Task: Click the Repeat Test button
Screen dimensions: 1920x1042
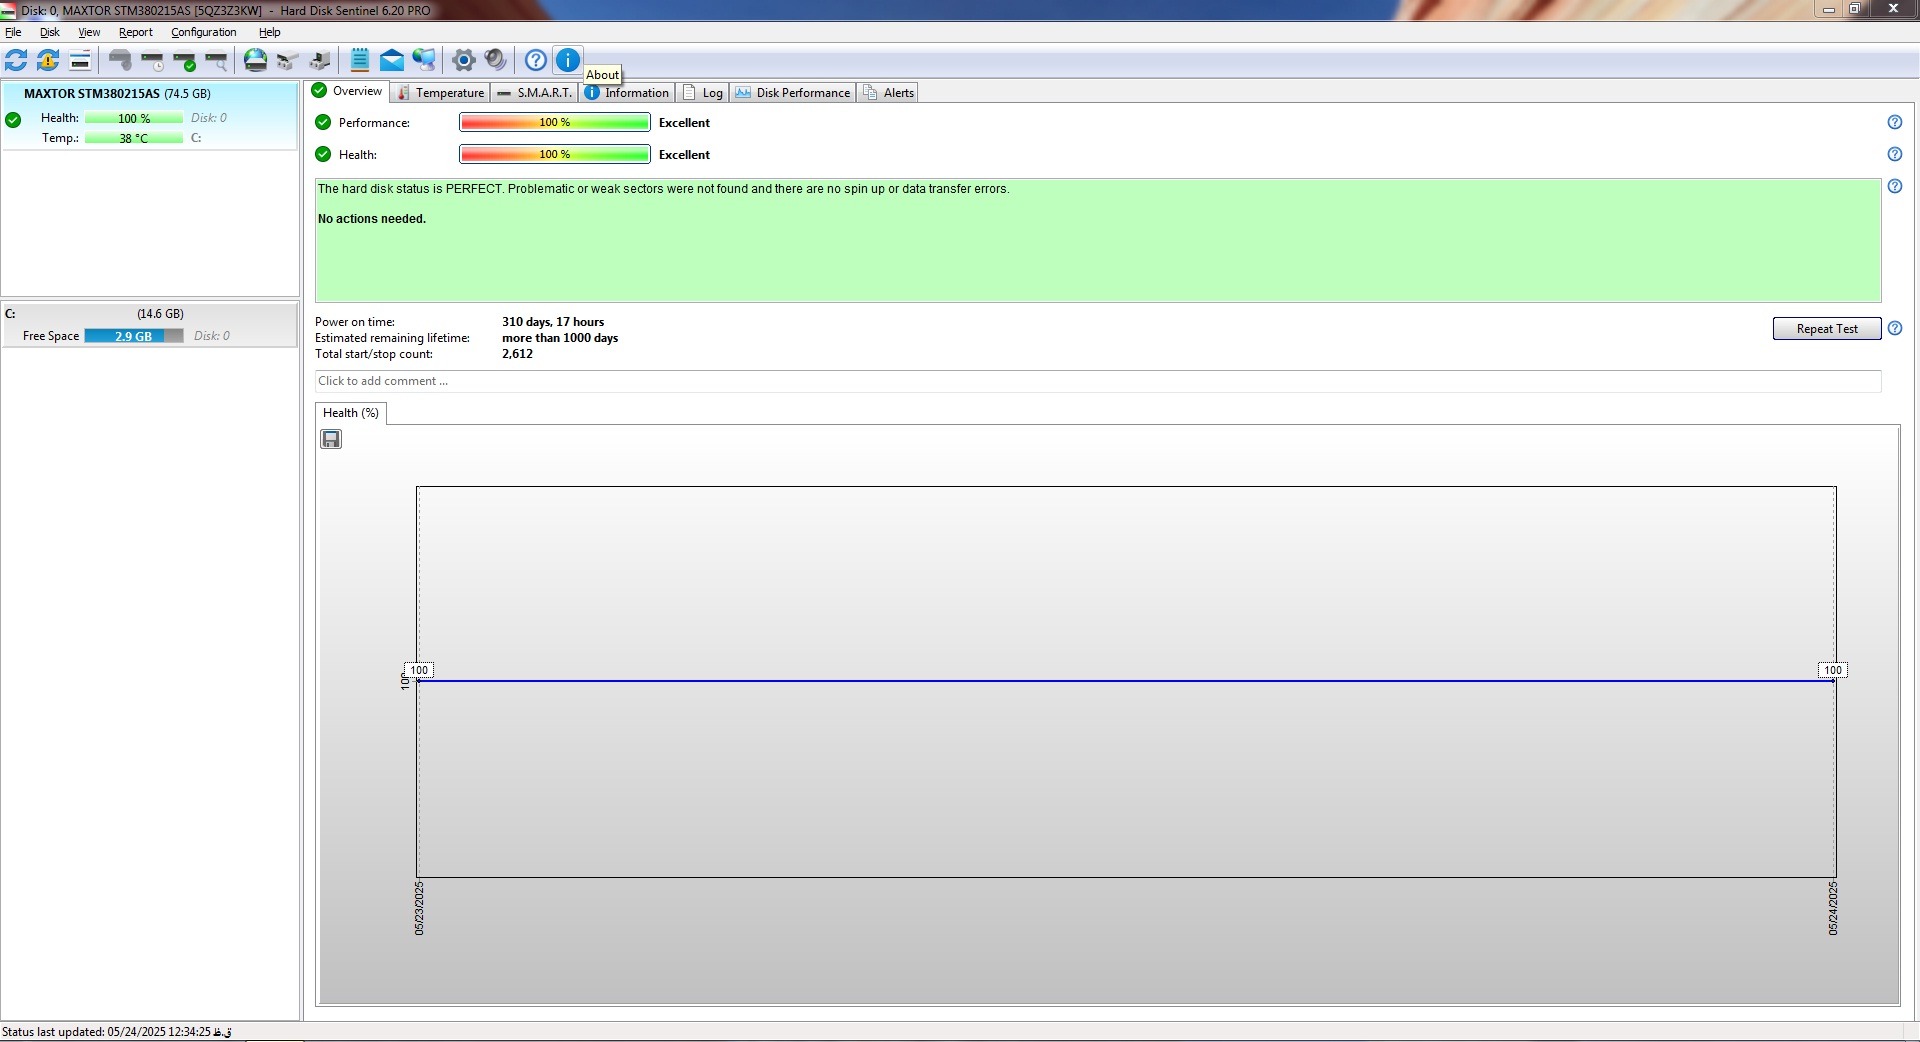Action: click(1826, 329)
